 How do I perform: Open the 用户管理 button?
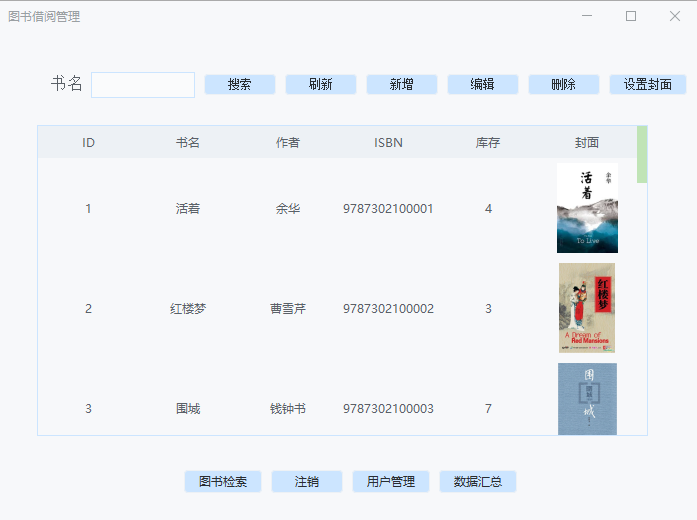(x=391, y=482)
